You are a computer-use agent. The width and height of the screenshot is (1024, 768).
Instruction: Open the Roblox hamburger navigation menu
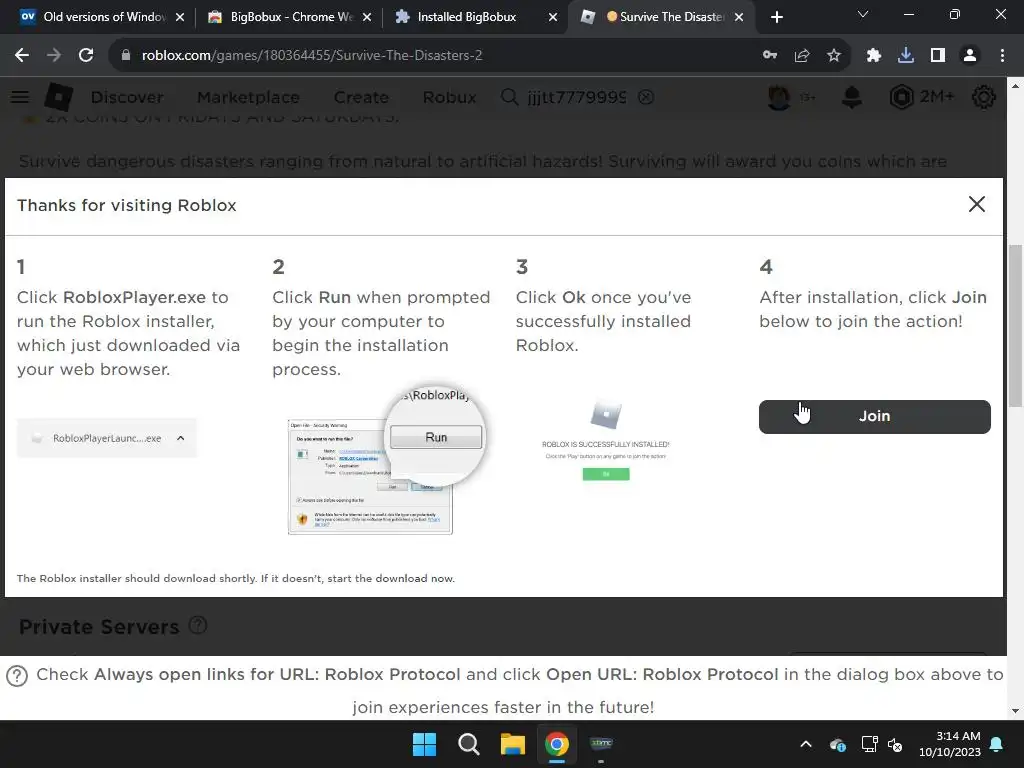pyautogui.click(x=20, y=97)
